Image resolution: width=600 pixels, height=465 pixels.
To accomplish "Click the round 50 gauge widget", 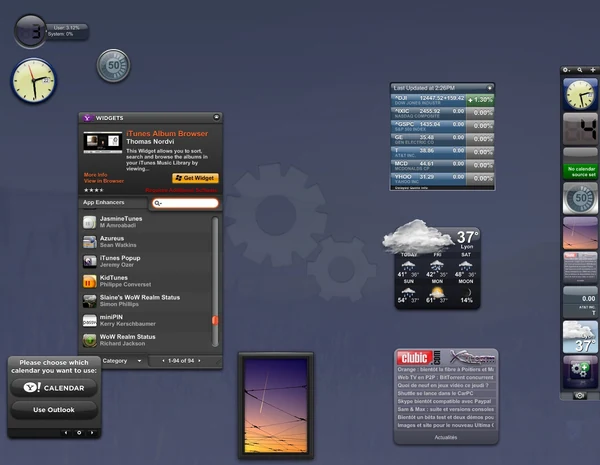I will pos(113,65).
